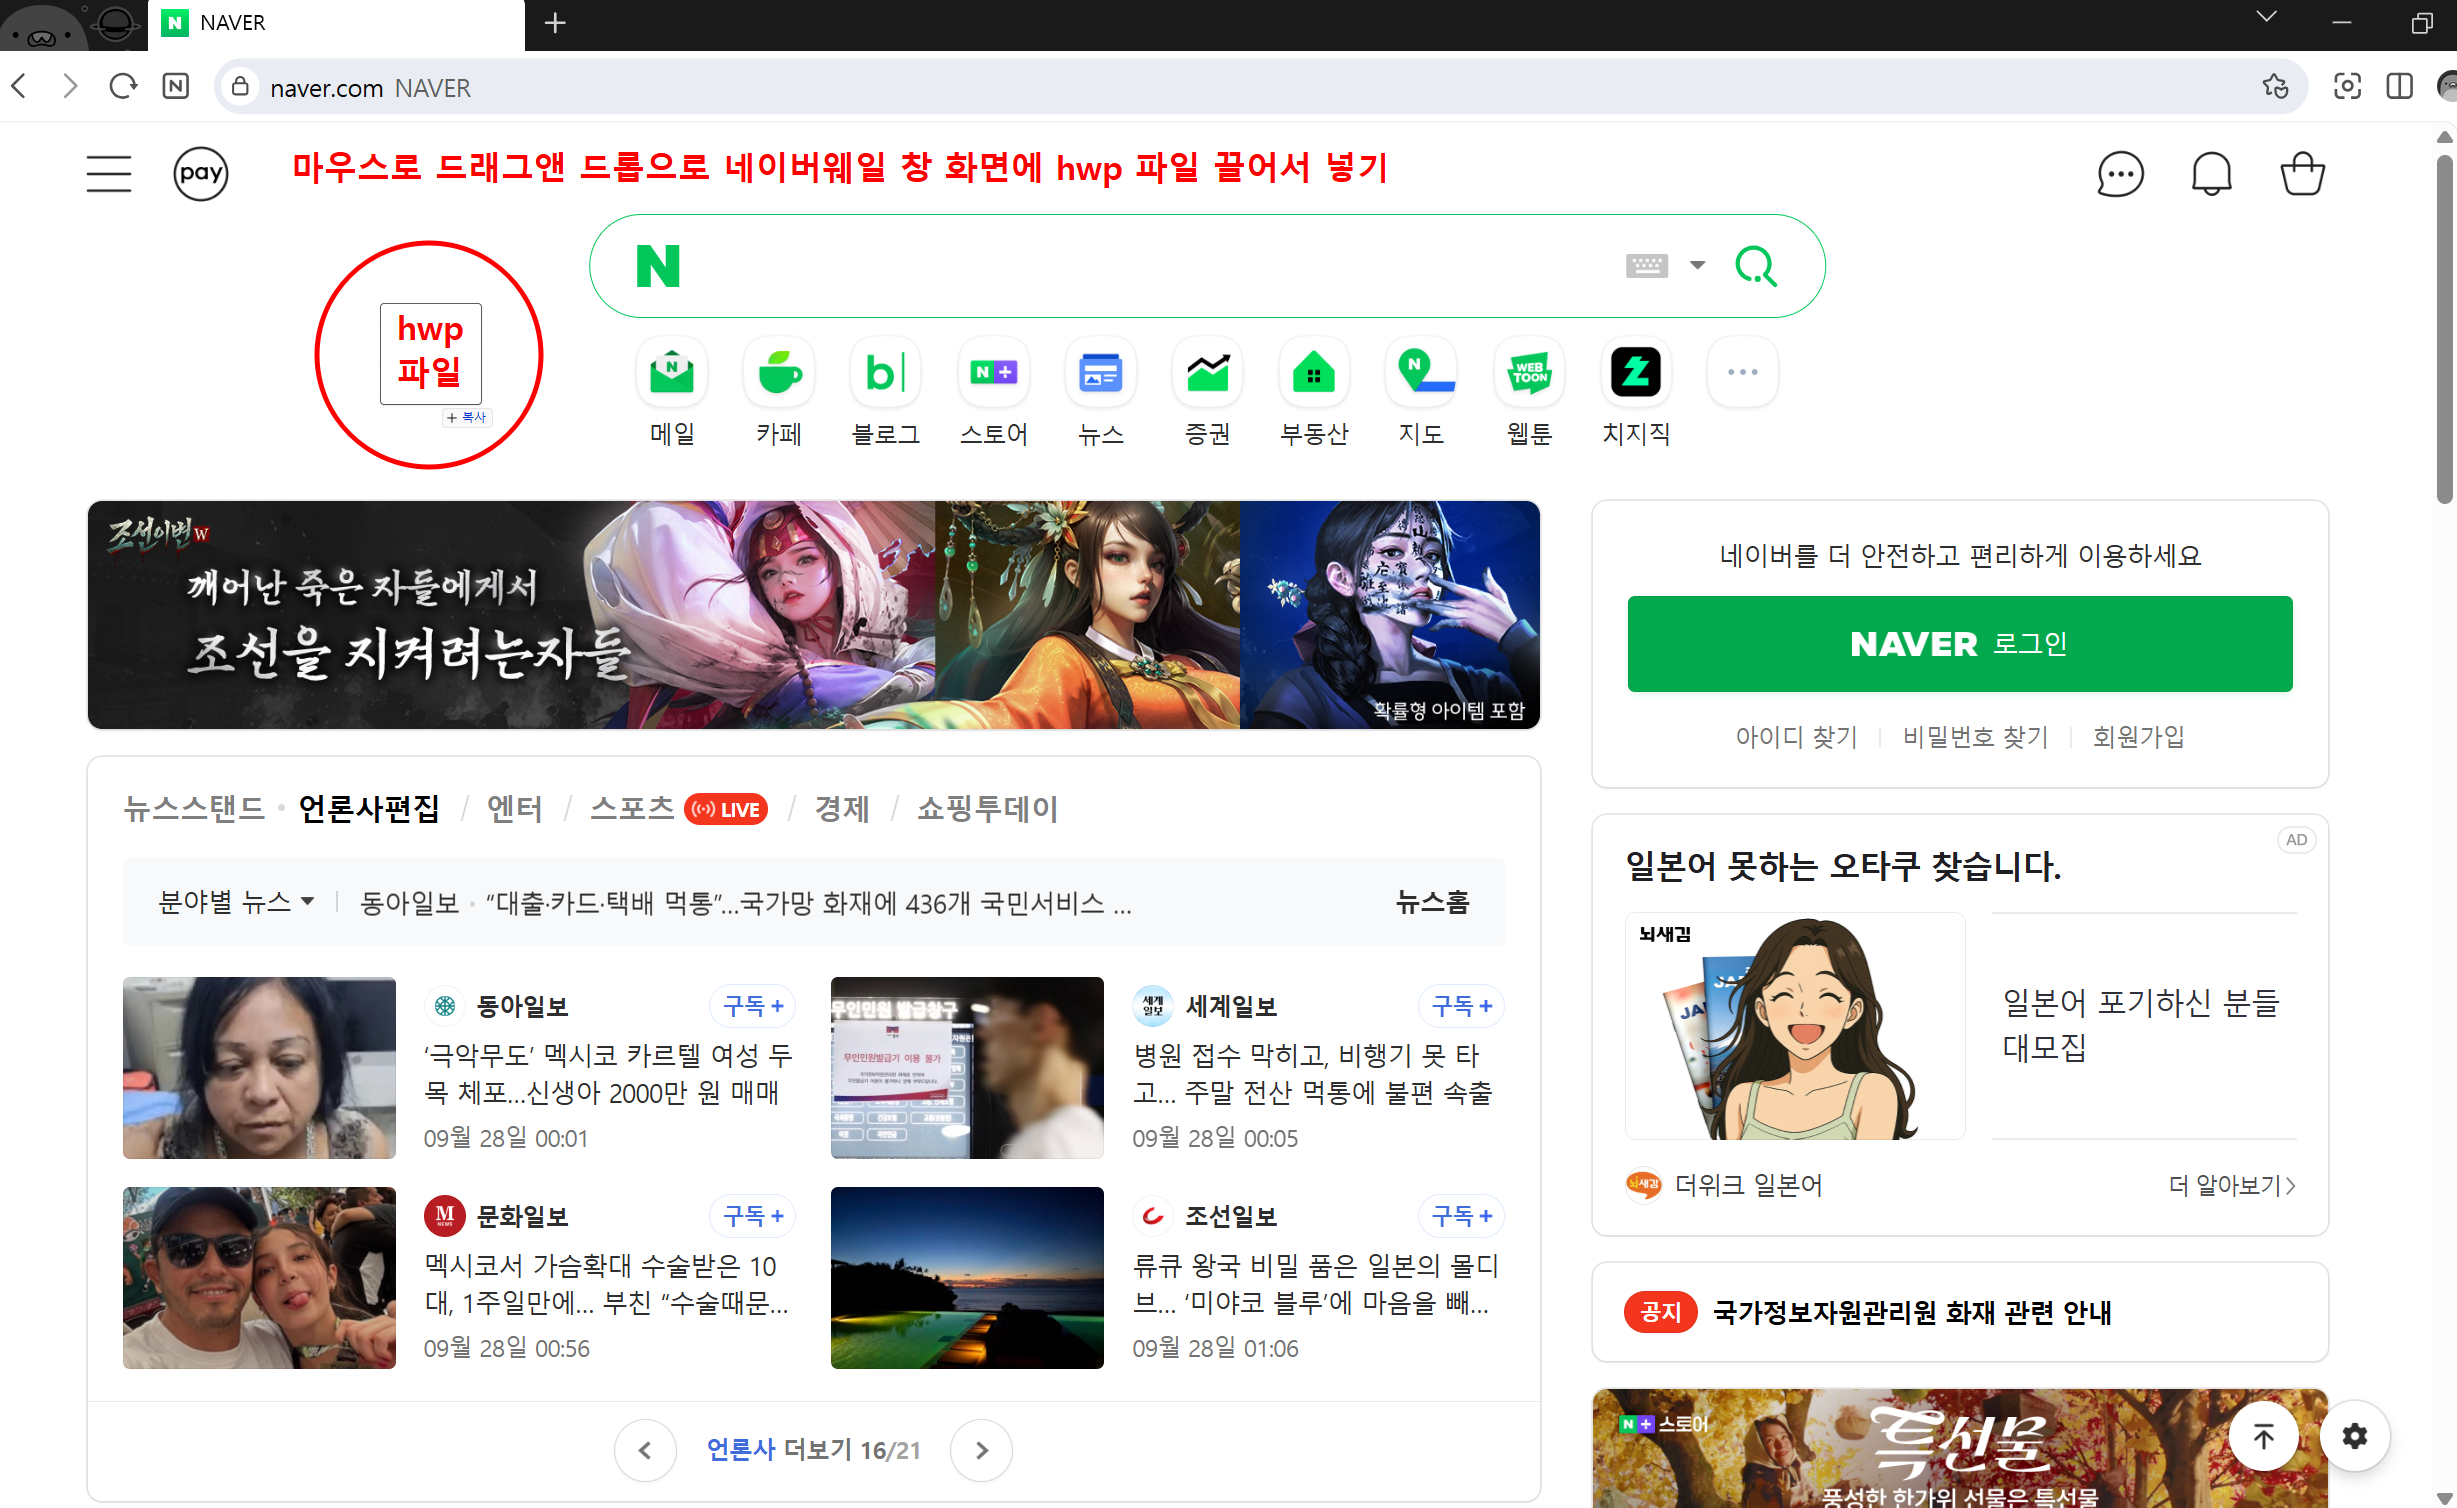Open the Webtoon shortcut icon

pos(1528,373)
